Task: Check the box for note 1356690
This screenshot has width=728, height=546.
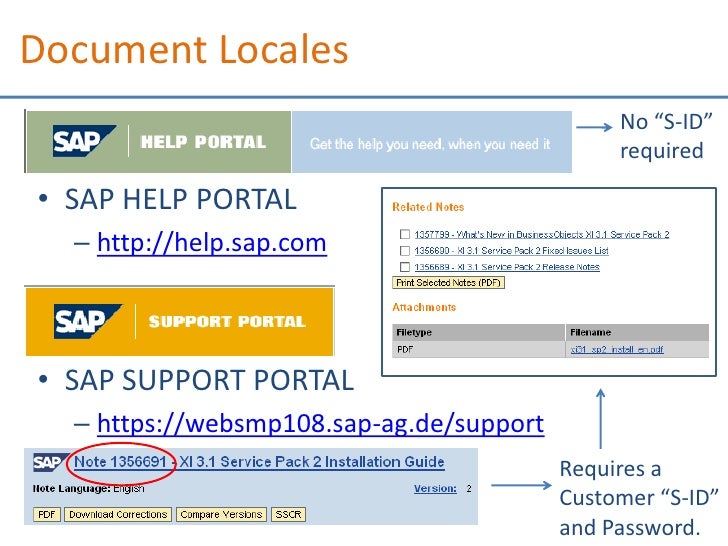Action: [x=405, y=251]
